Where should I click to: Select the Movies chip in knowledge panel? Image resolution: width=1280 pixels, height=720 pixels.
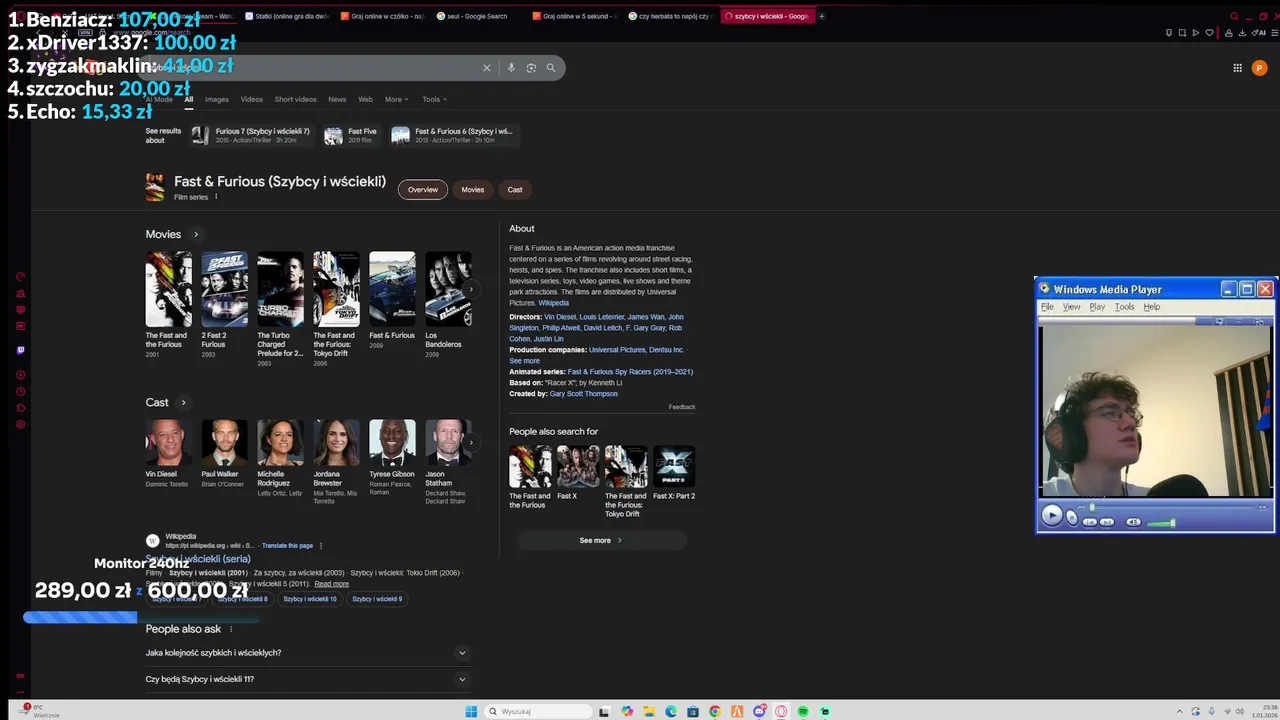point(473,189)
